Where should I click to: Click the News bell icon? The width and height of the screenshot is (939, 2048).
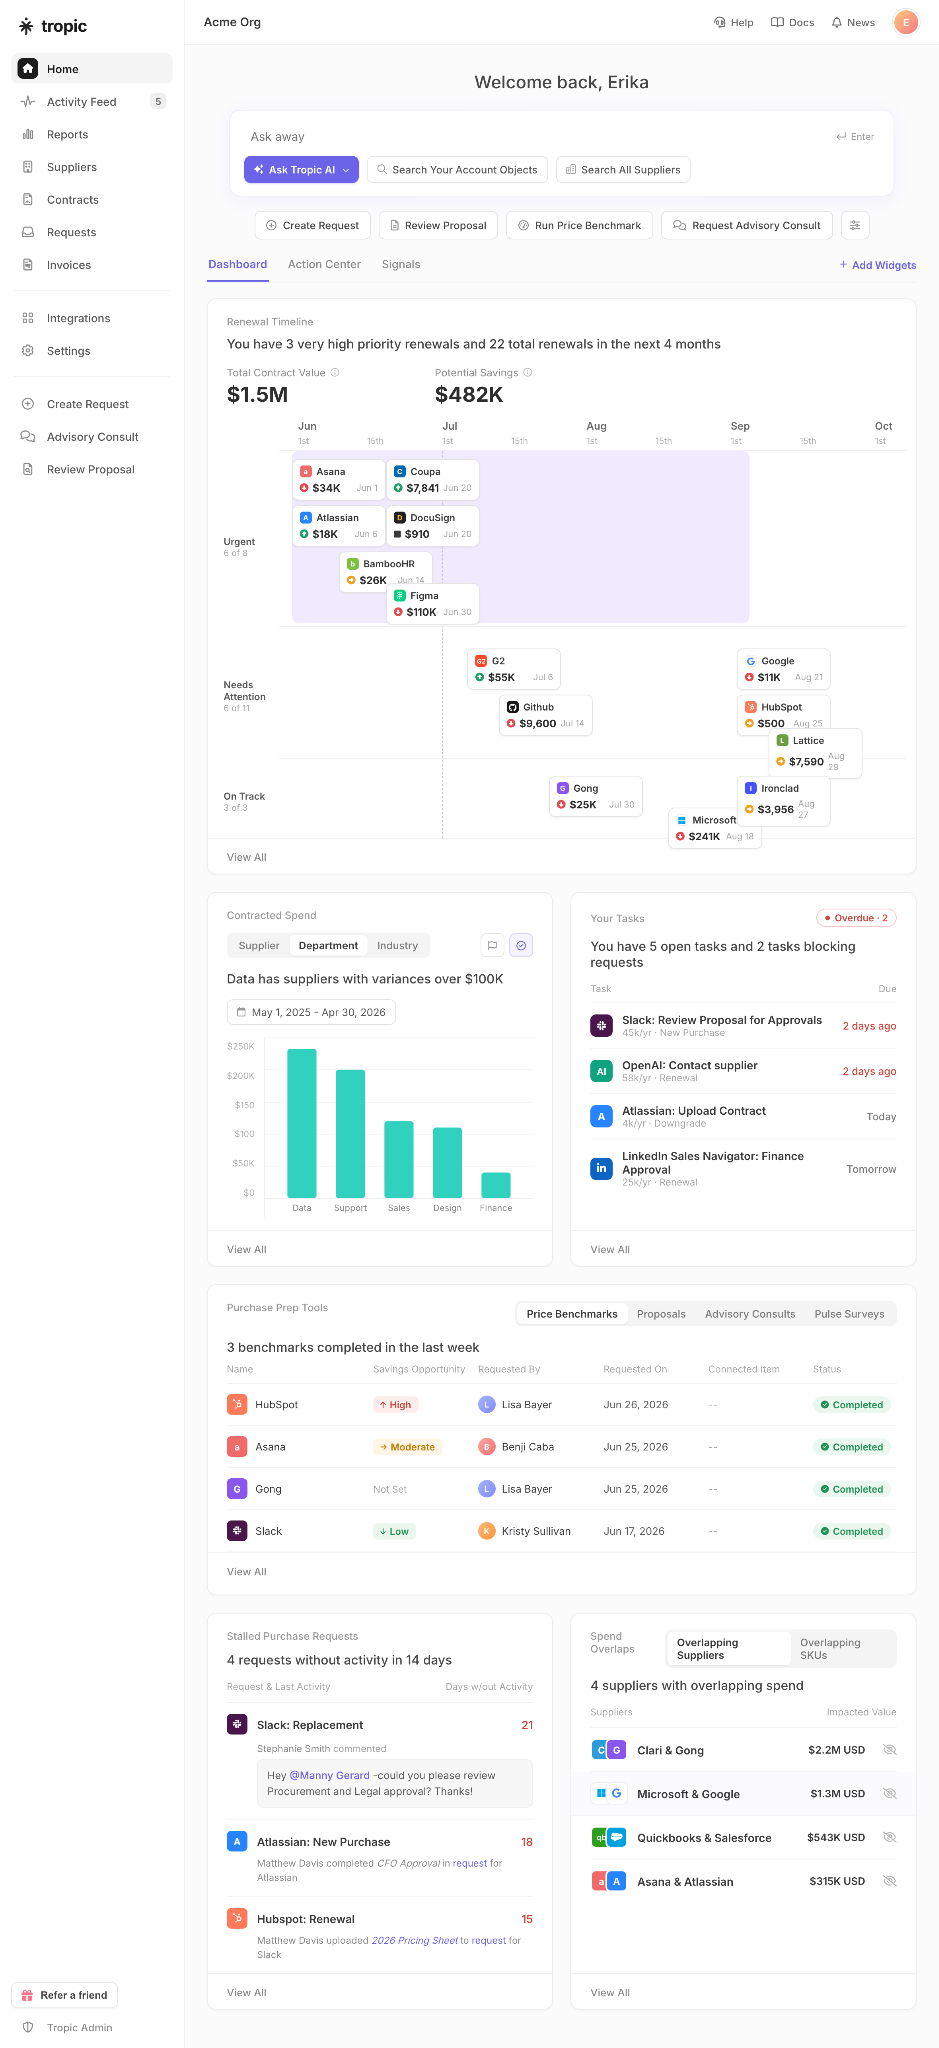click(x=837, y=22)
